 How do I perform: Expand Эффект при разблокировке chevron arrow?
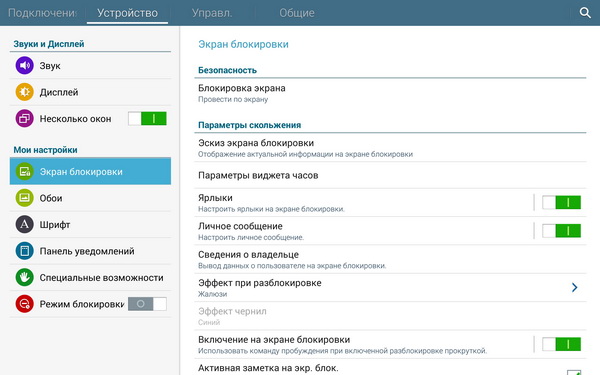coord(574,287)
